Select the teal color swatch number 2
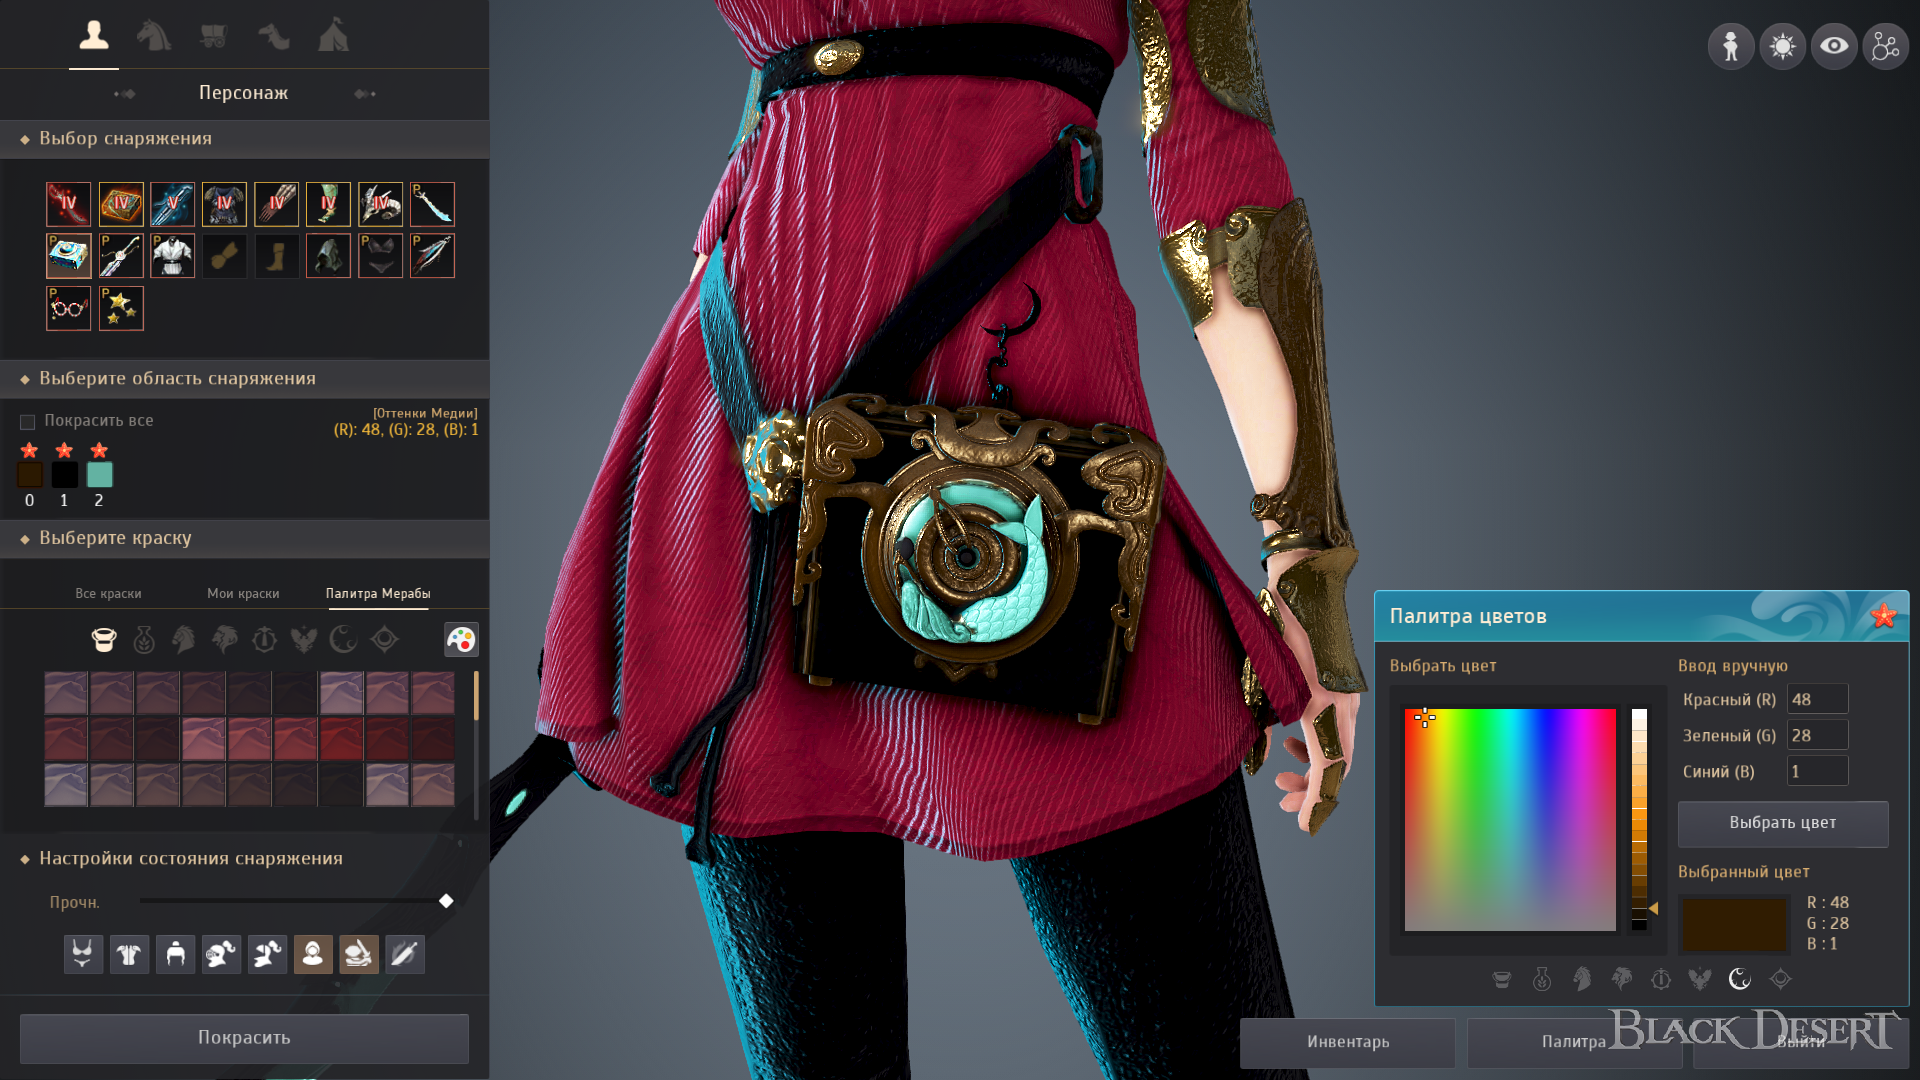This screenshot has height=1080, width=1920. [x=99, y=475]
